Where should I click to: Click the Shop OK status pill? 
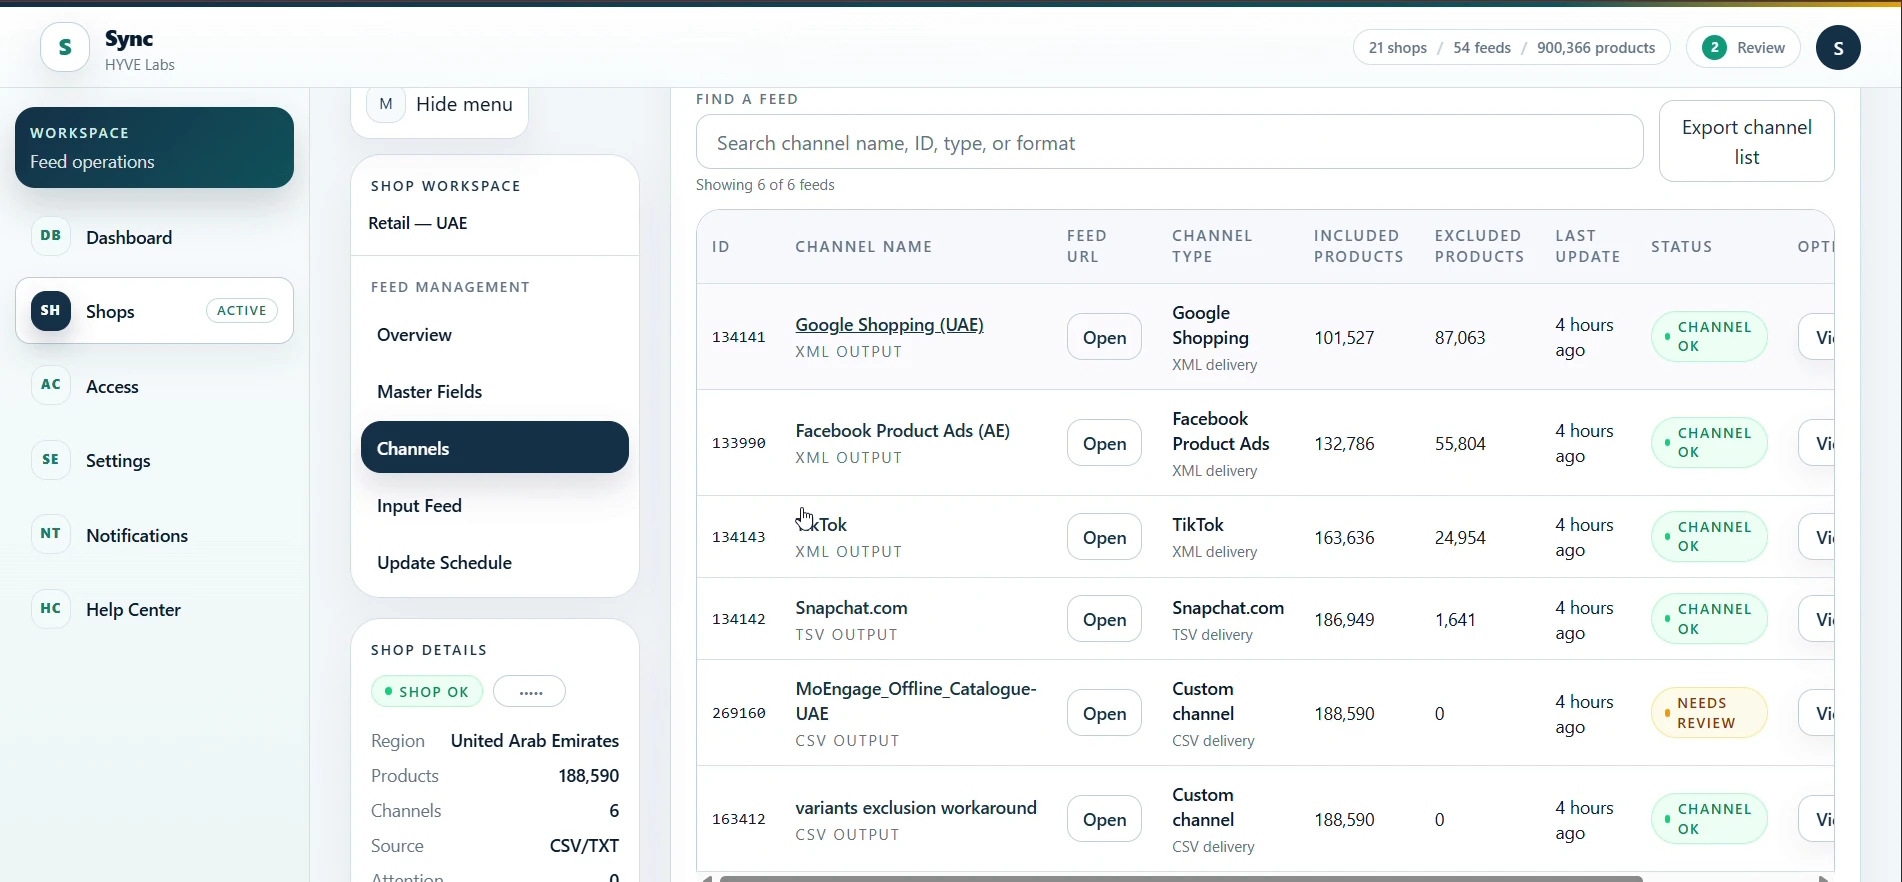click(427, 691)
